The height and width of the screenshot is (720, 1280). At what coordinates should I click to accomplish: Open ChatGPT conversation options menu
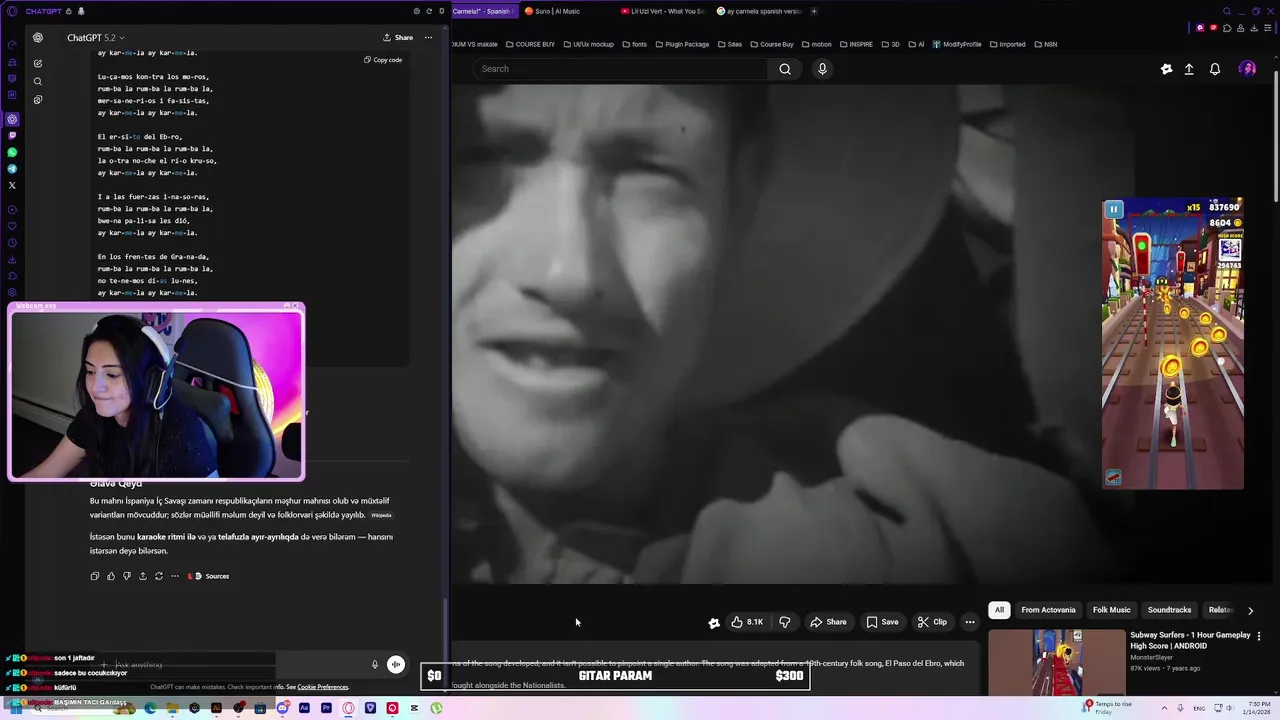coord(428,38)
